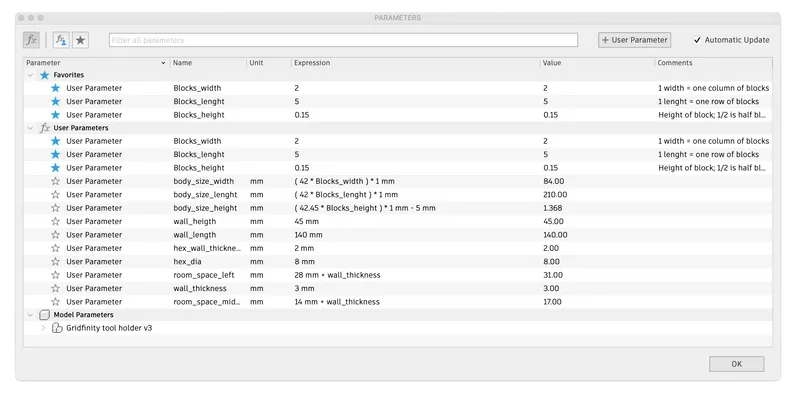Show favorites with the star toolbar icon
The width and height of the screenshot is (800, 397).
pyautogui.click(x=80, y=40)
